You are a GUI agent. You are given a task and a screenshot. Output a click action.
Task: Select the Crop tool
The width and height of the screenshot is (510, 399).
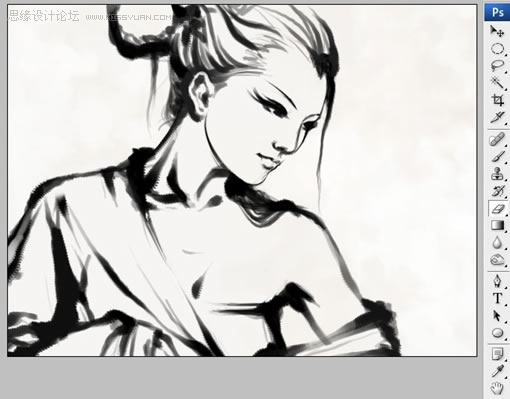[497, 100]
